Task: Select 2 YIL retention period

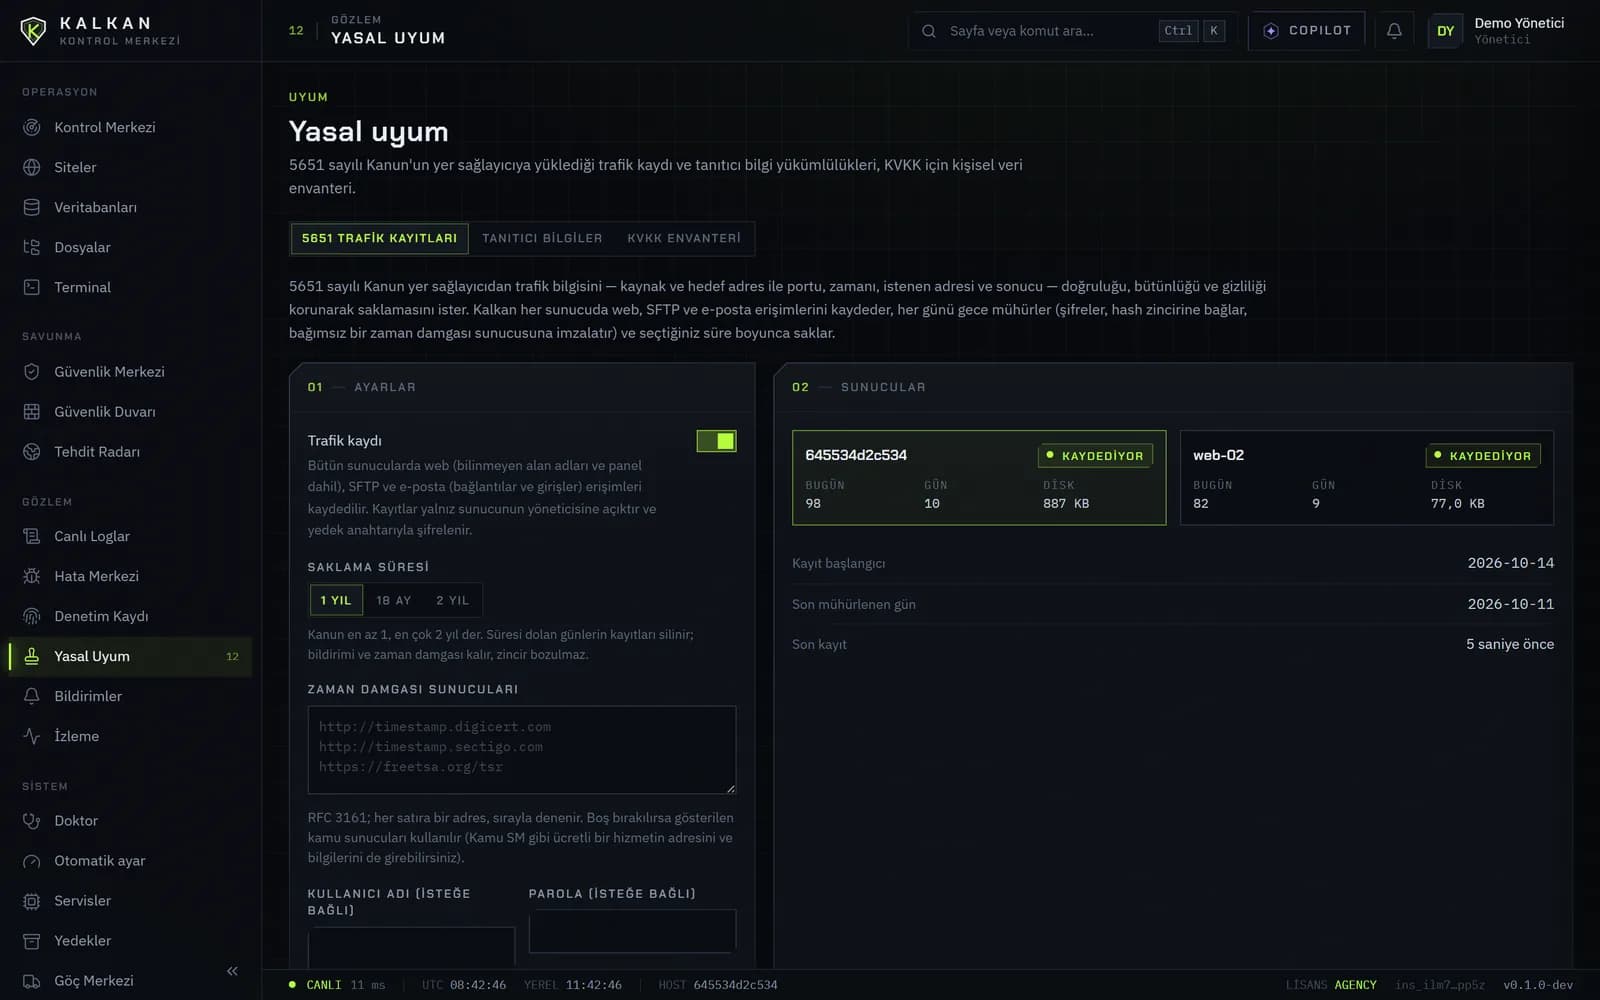Action: [x=452, y=600]
